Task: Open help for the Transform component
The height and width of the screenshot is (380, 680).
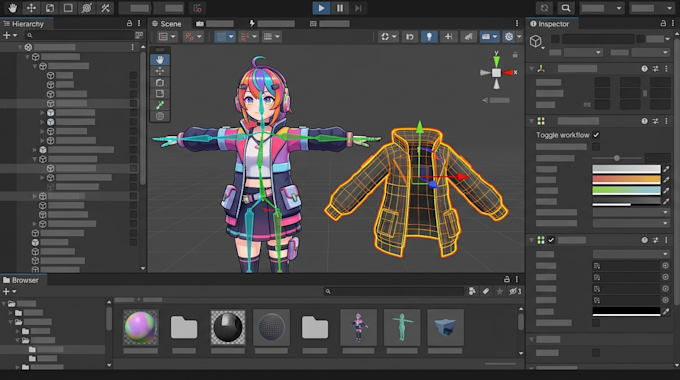Action: pos(644,69)
